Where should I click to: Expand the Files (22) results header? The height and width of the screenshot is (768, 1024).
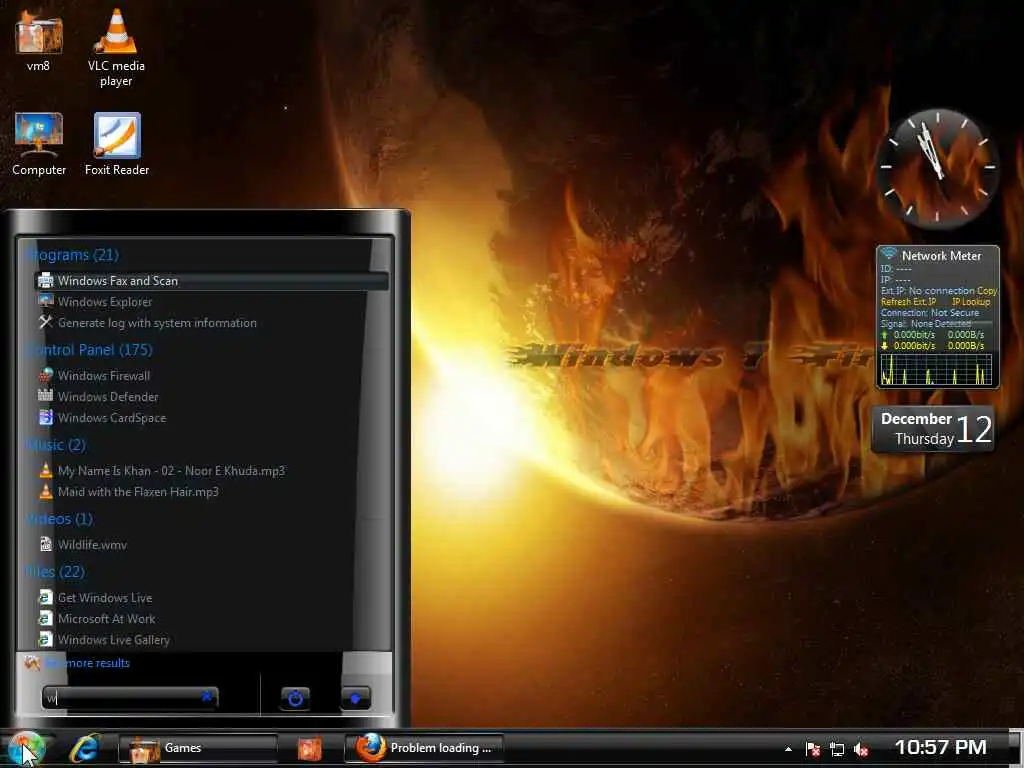pos(55,571)
